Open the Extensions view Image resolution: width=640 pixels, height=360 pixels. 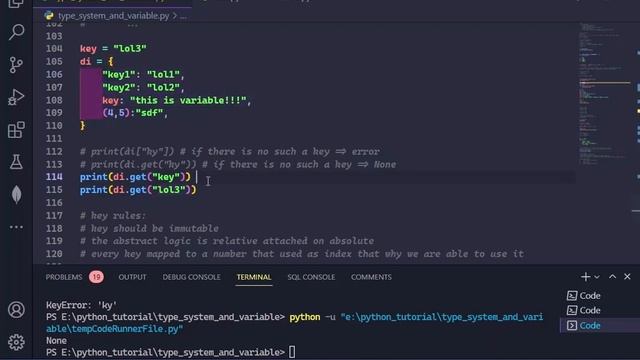tap(16, 130)
